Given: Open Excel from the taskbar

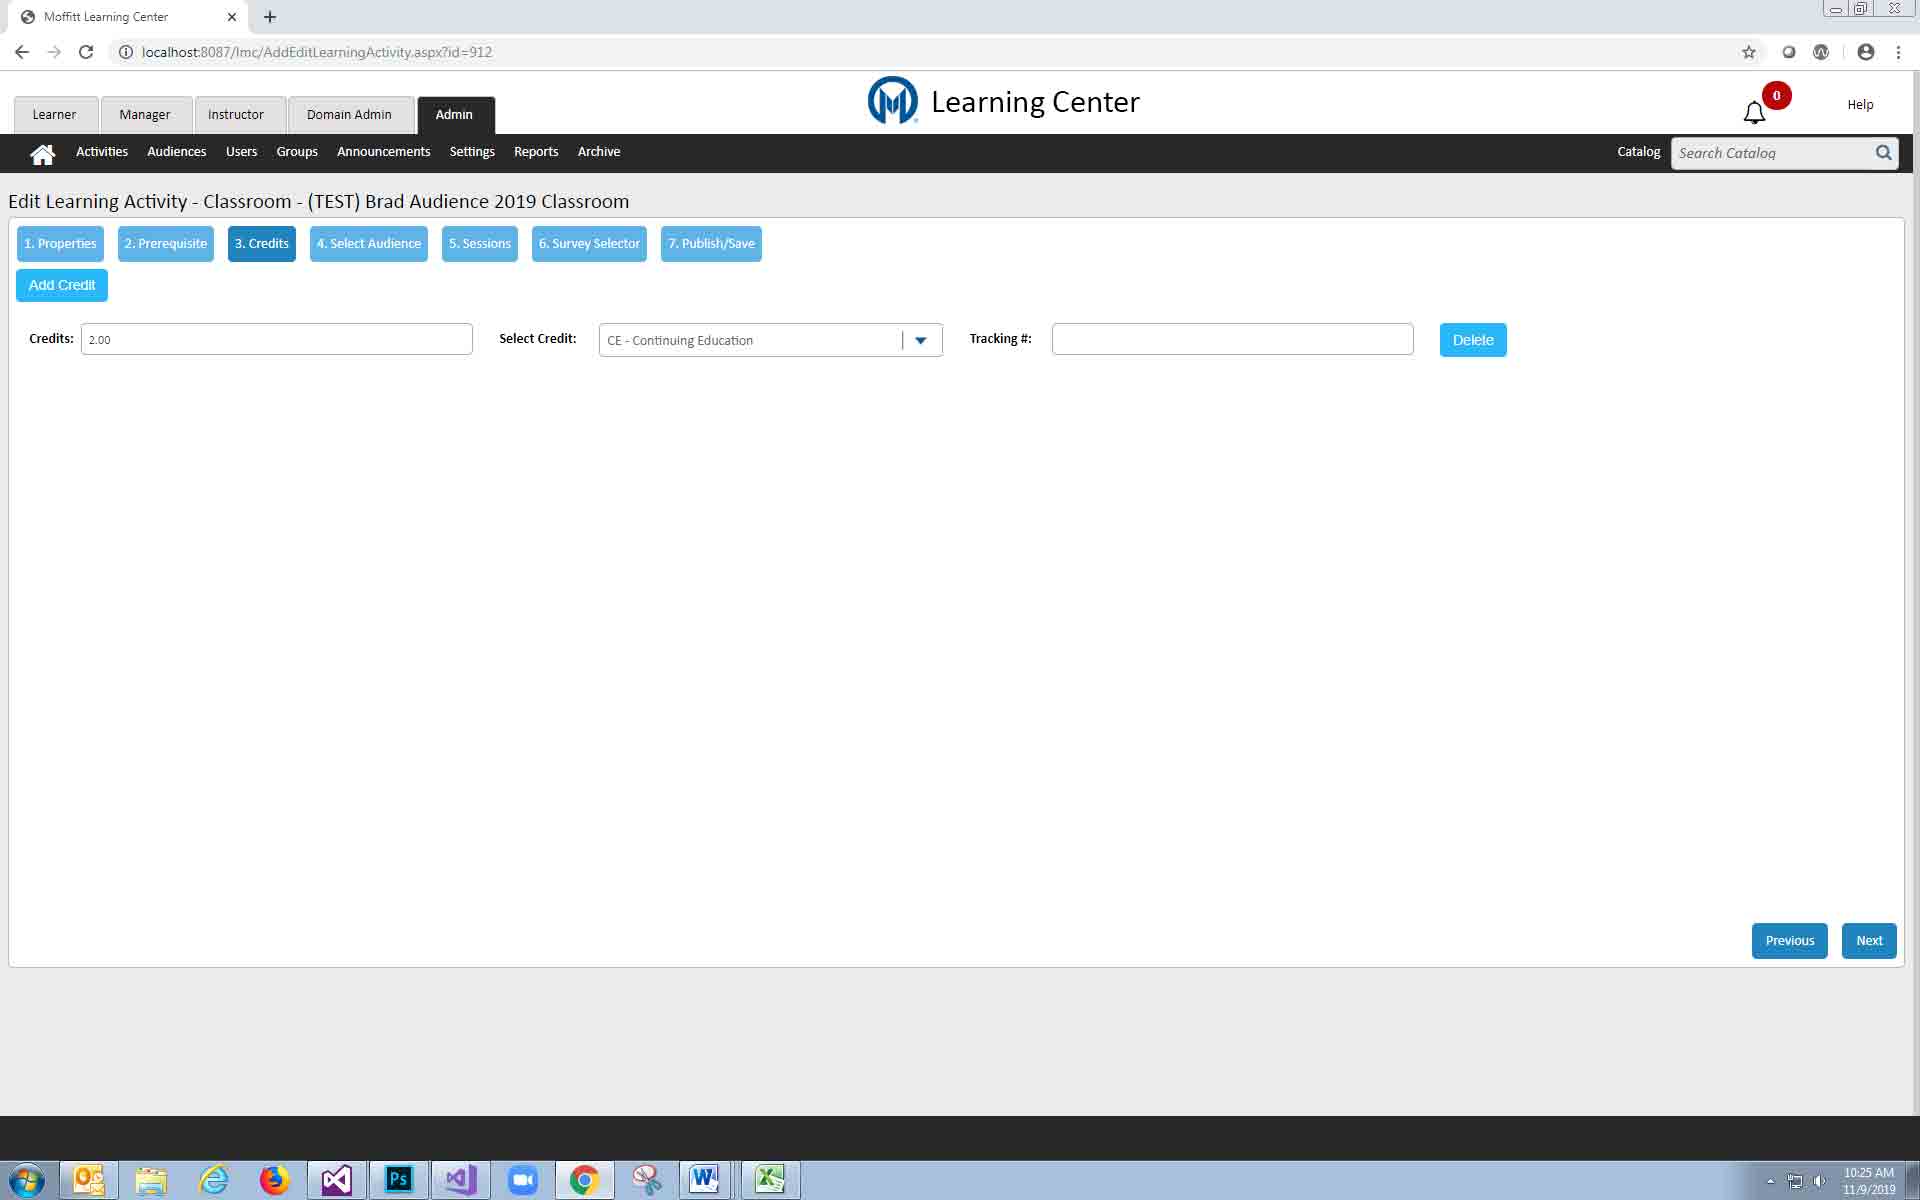Looking at the screenshot, I should [769, 1180].
